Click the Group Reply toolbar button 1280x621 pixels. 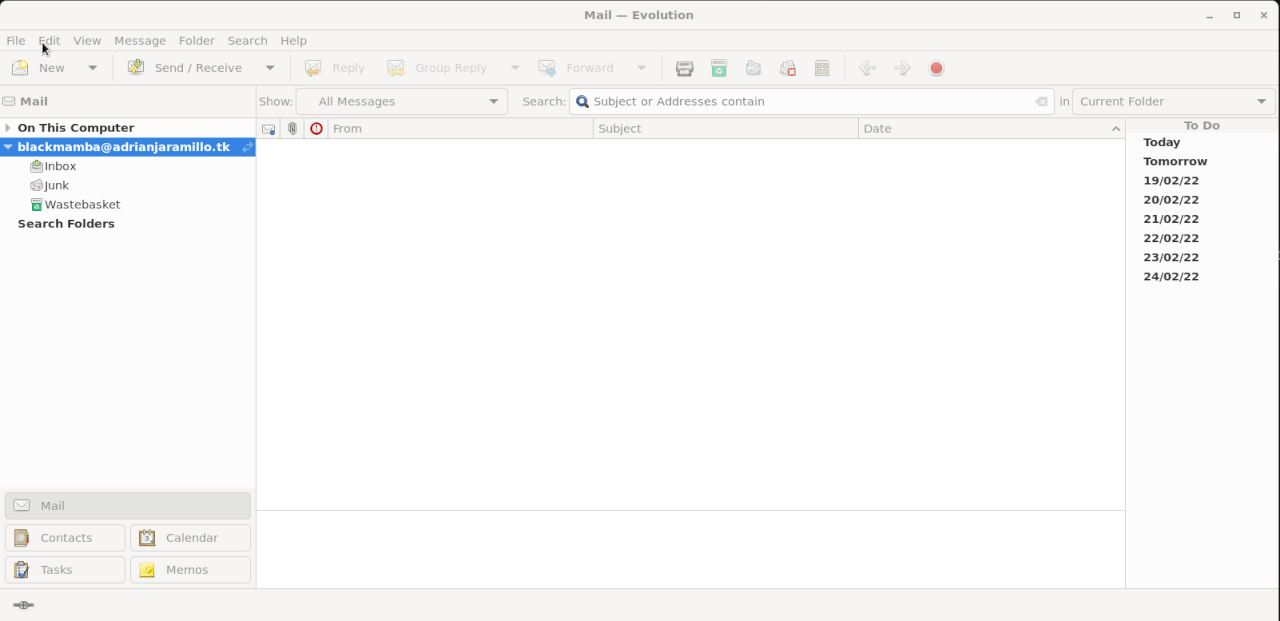[x=438, y=68]
